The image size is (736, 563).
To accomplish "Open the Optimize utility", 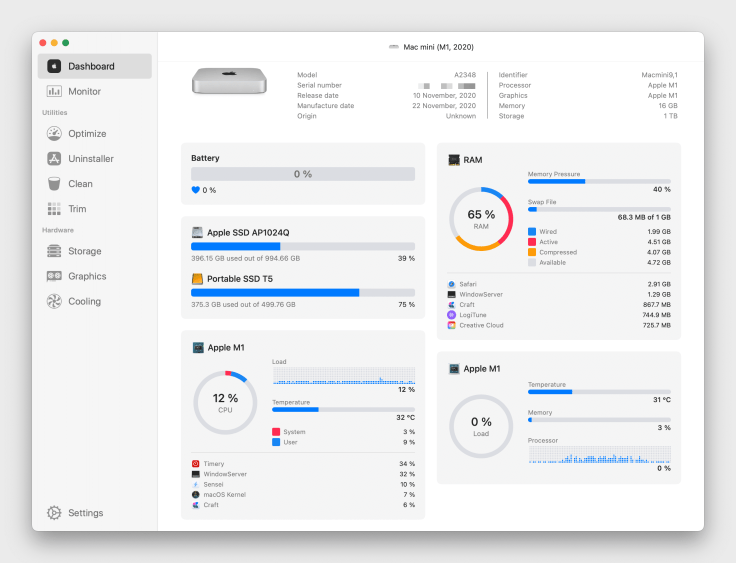I will pyautogui.click(x=94, y=133).
